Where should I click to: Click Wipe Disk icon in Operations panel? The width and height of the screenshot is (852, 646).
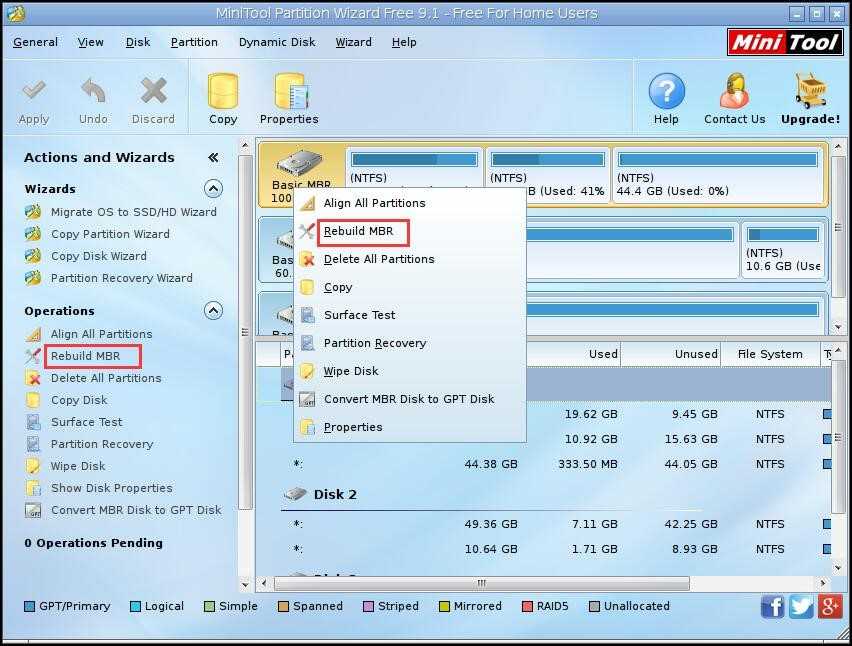pos(33,466)
